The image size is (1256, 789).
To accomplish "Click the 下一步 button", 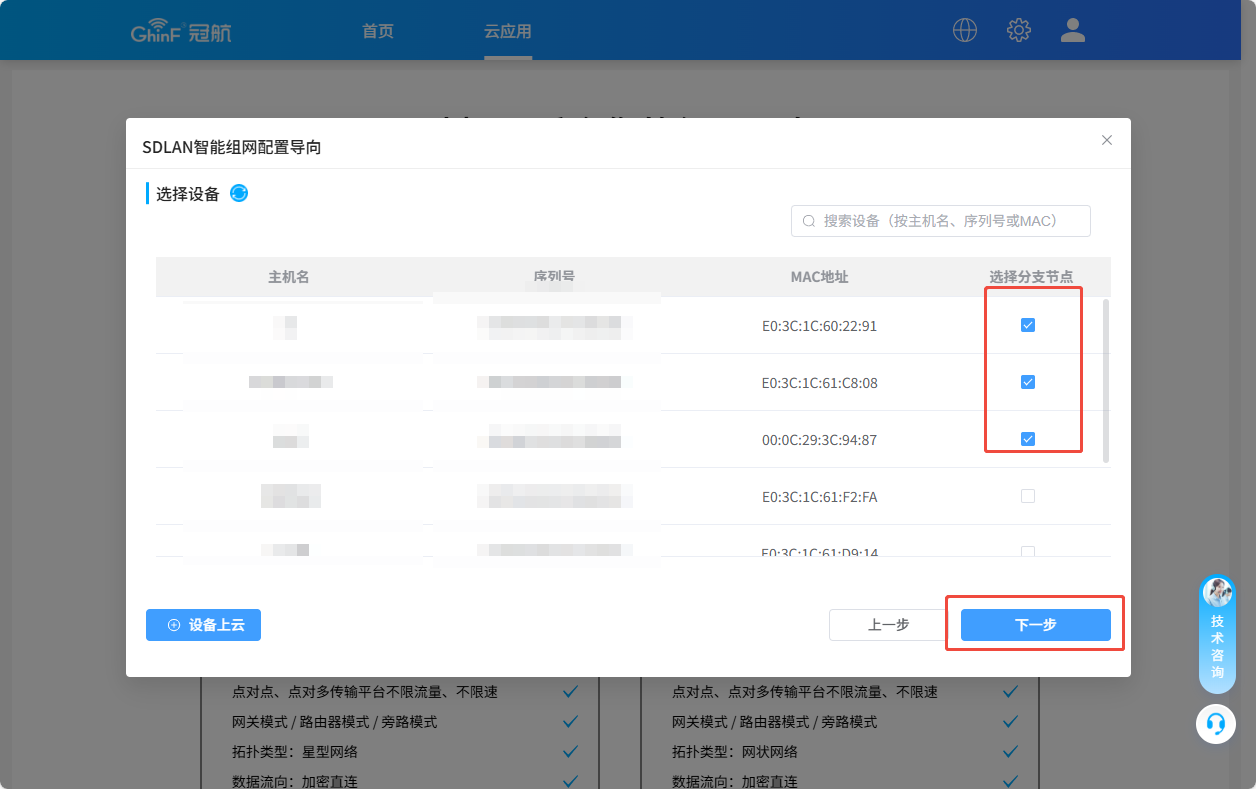I will coord(1035,625).
